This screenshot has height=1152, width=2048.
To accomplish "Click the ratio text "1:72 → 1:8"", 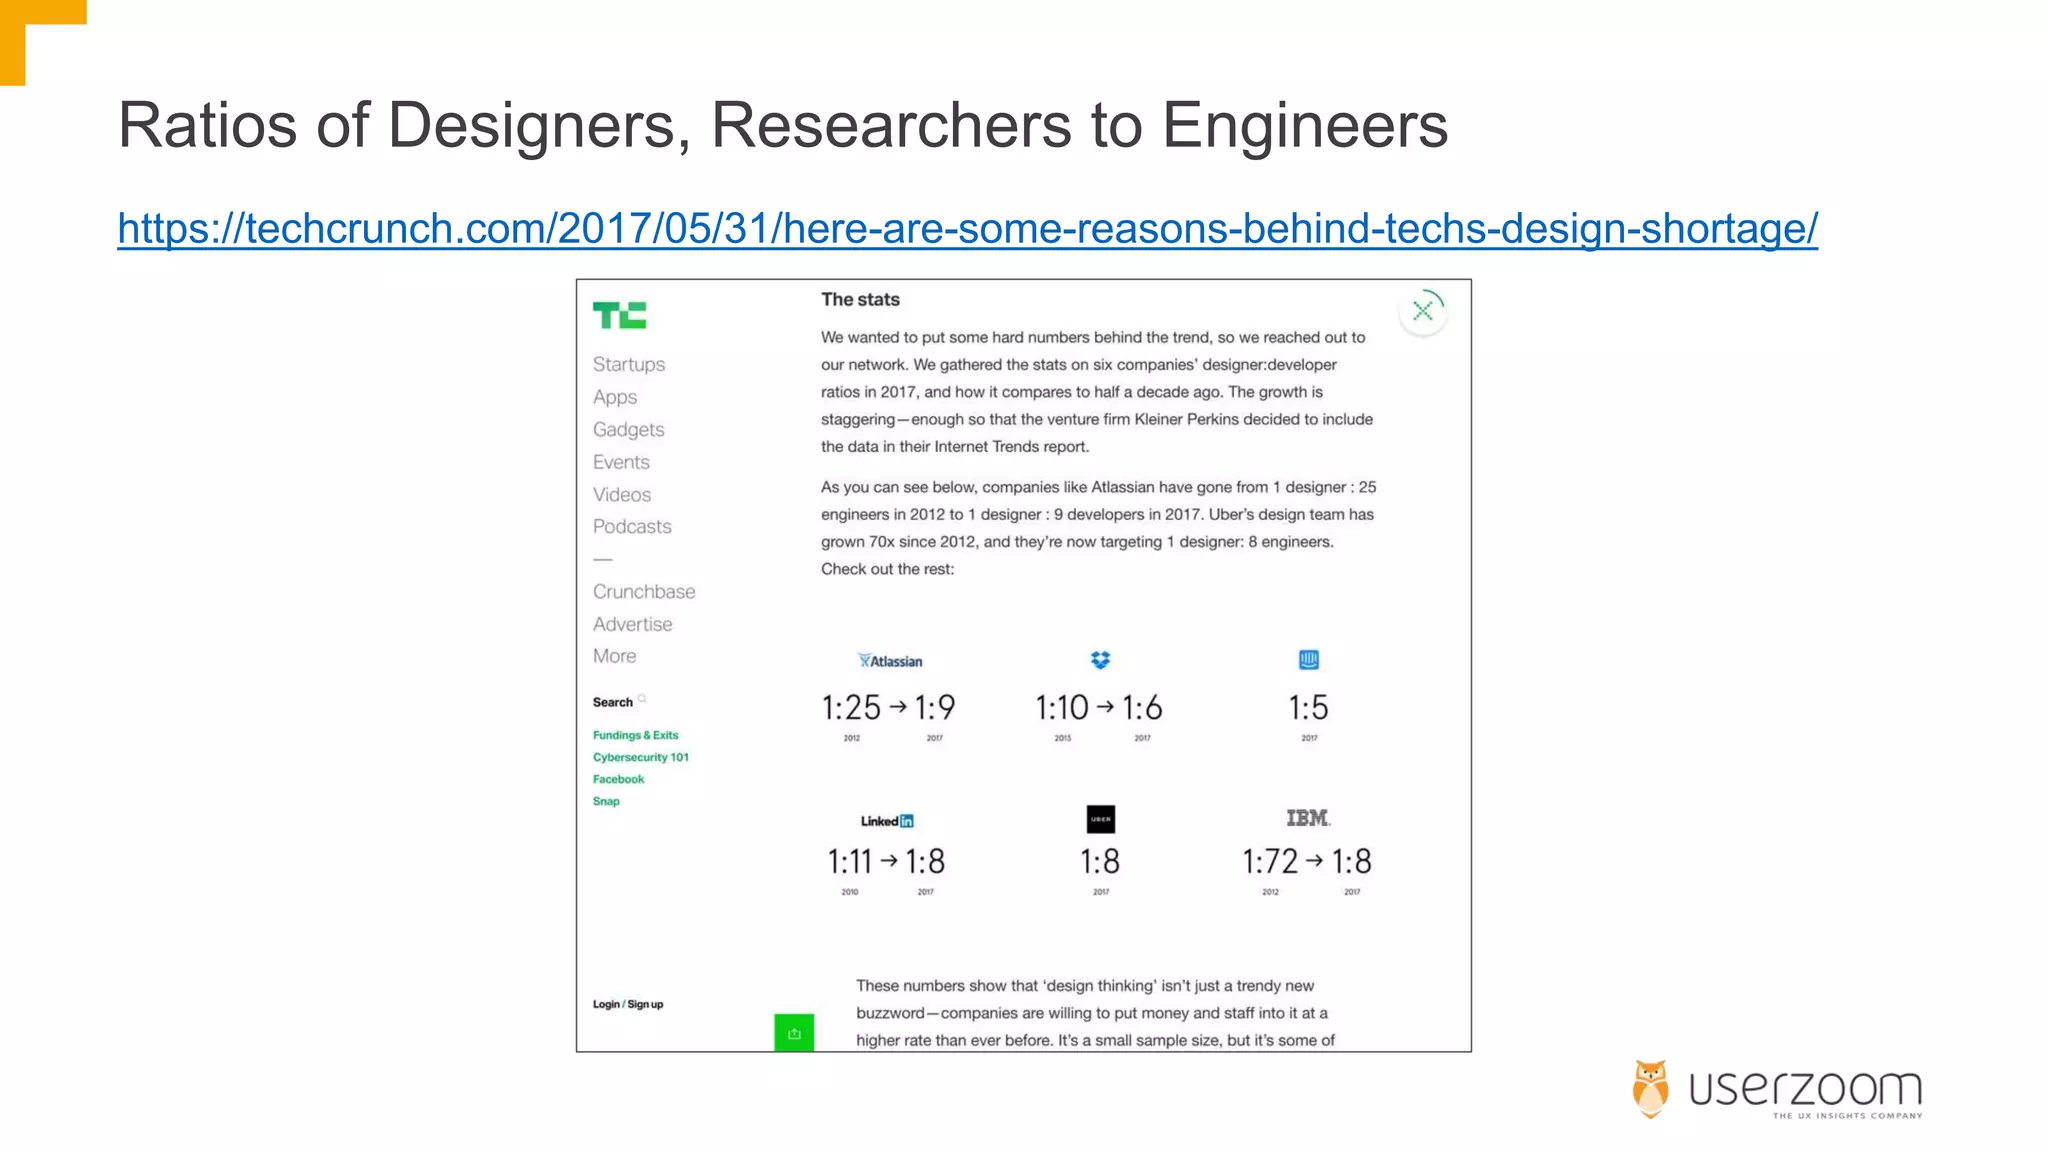I will [x=1307, y=861].
